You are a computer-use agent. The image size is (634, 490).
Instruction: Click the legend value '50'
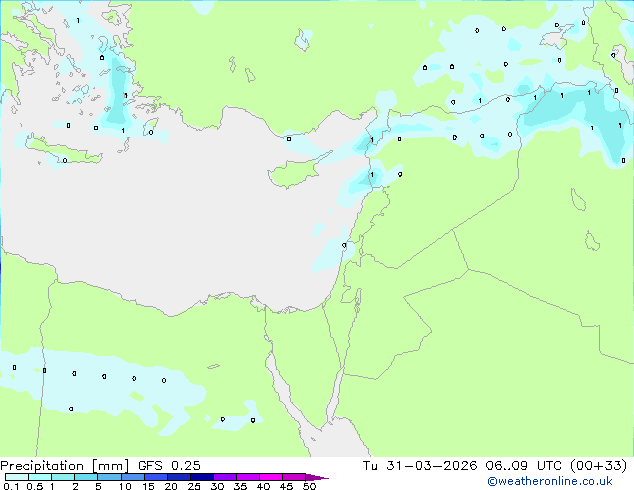[x=309, y=486]
